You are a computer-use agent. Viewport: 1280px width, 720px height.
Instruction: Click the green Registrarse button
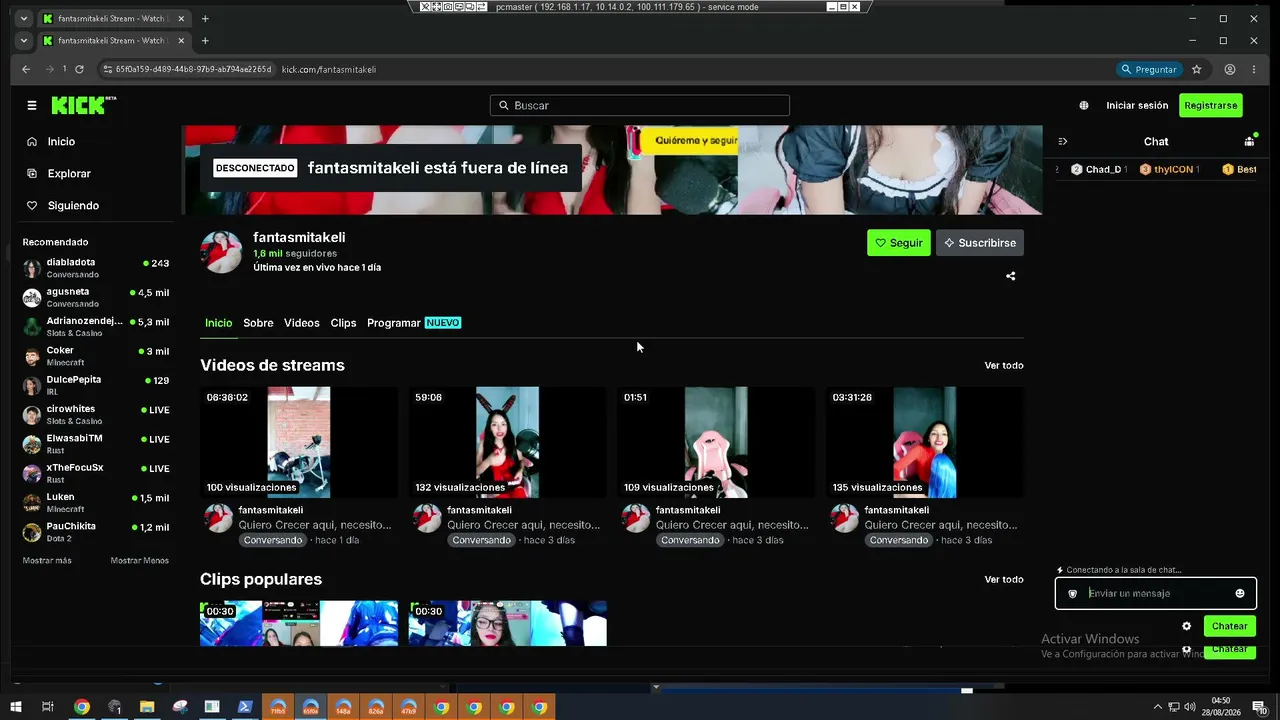(x=1210, y=105)
